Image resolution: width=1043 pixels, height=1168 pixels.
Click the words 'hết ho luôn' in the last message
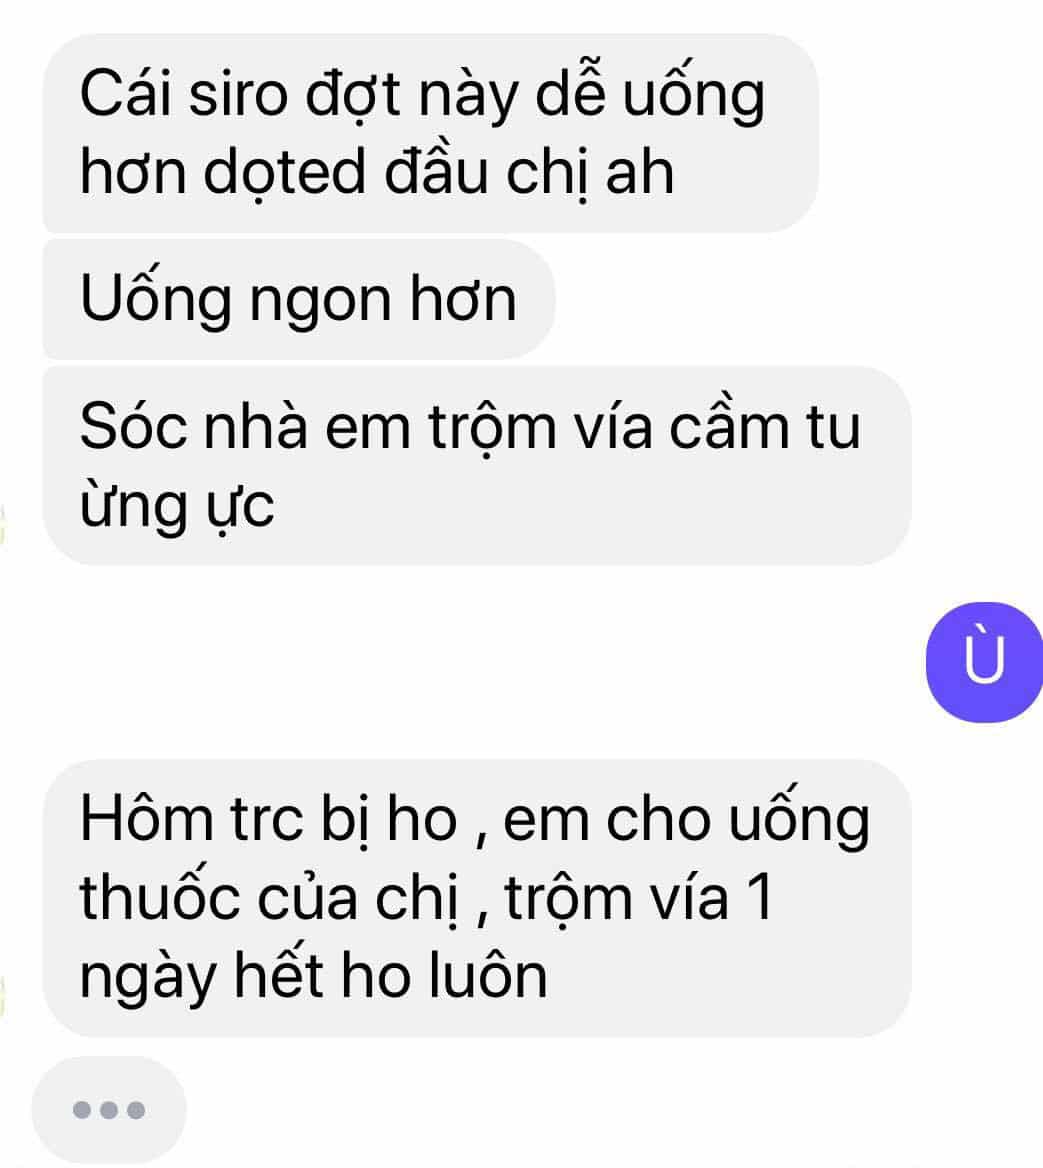(x=391, y=974)
